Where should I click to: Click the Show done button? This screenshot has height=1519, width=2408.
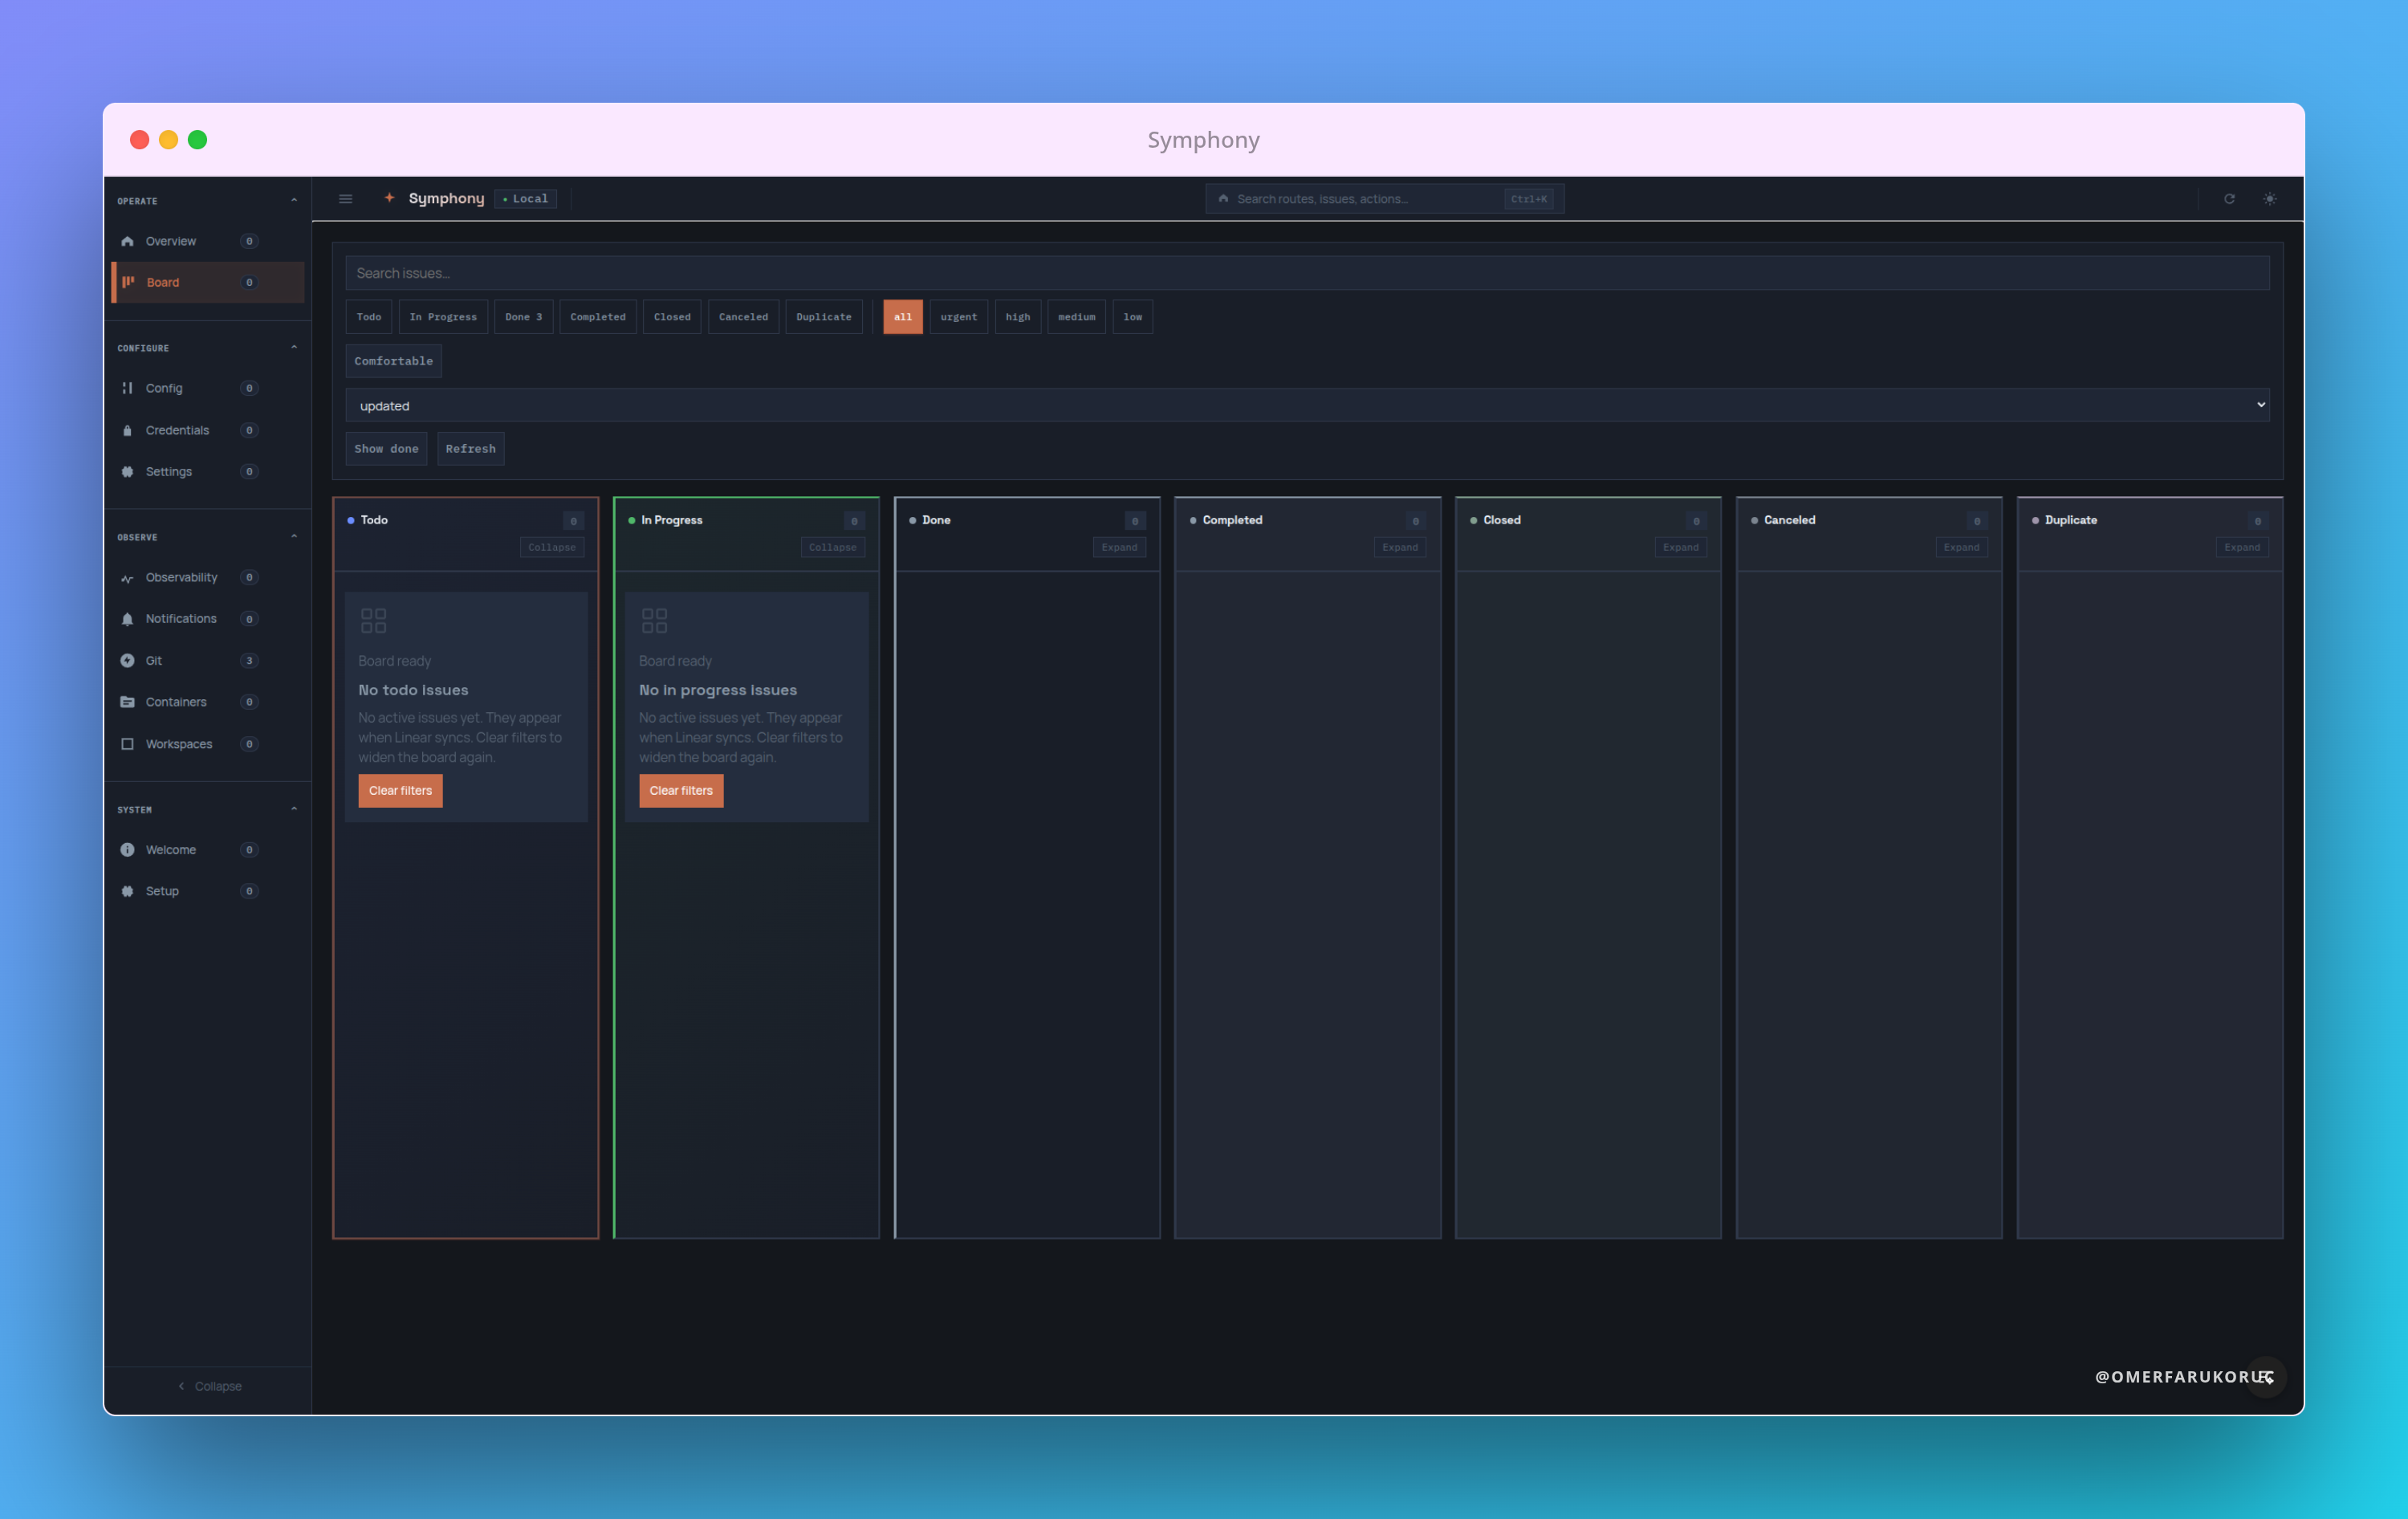tap(386, 449)
